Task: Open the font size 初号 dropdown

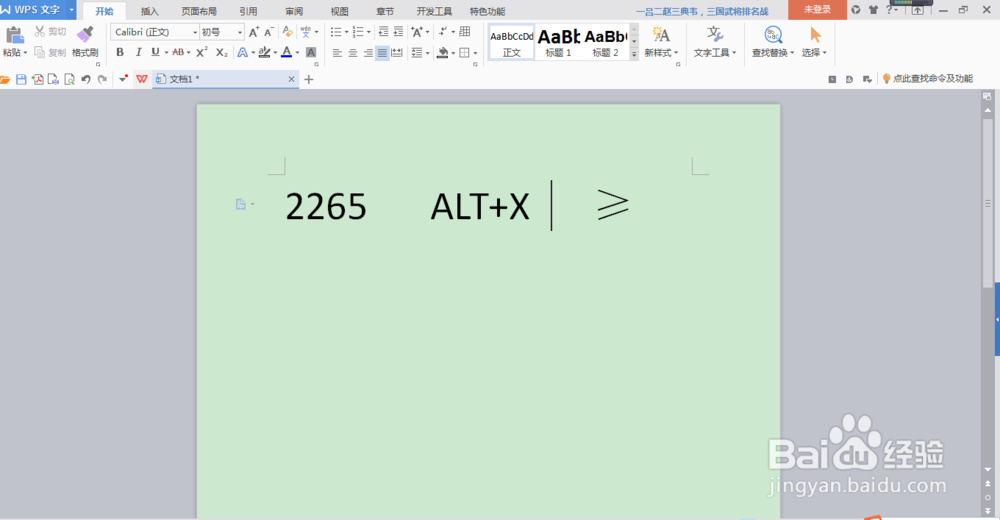Action: 240,32
